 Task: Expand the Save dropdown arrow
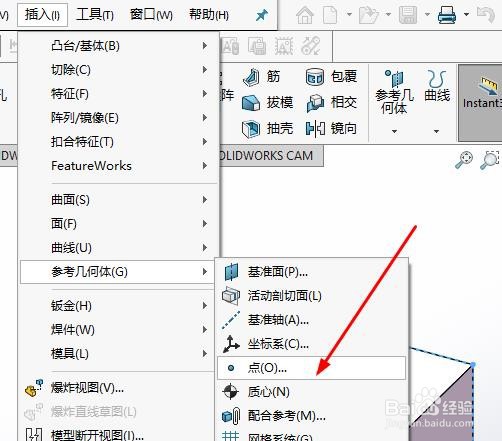pos(427,14)
